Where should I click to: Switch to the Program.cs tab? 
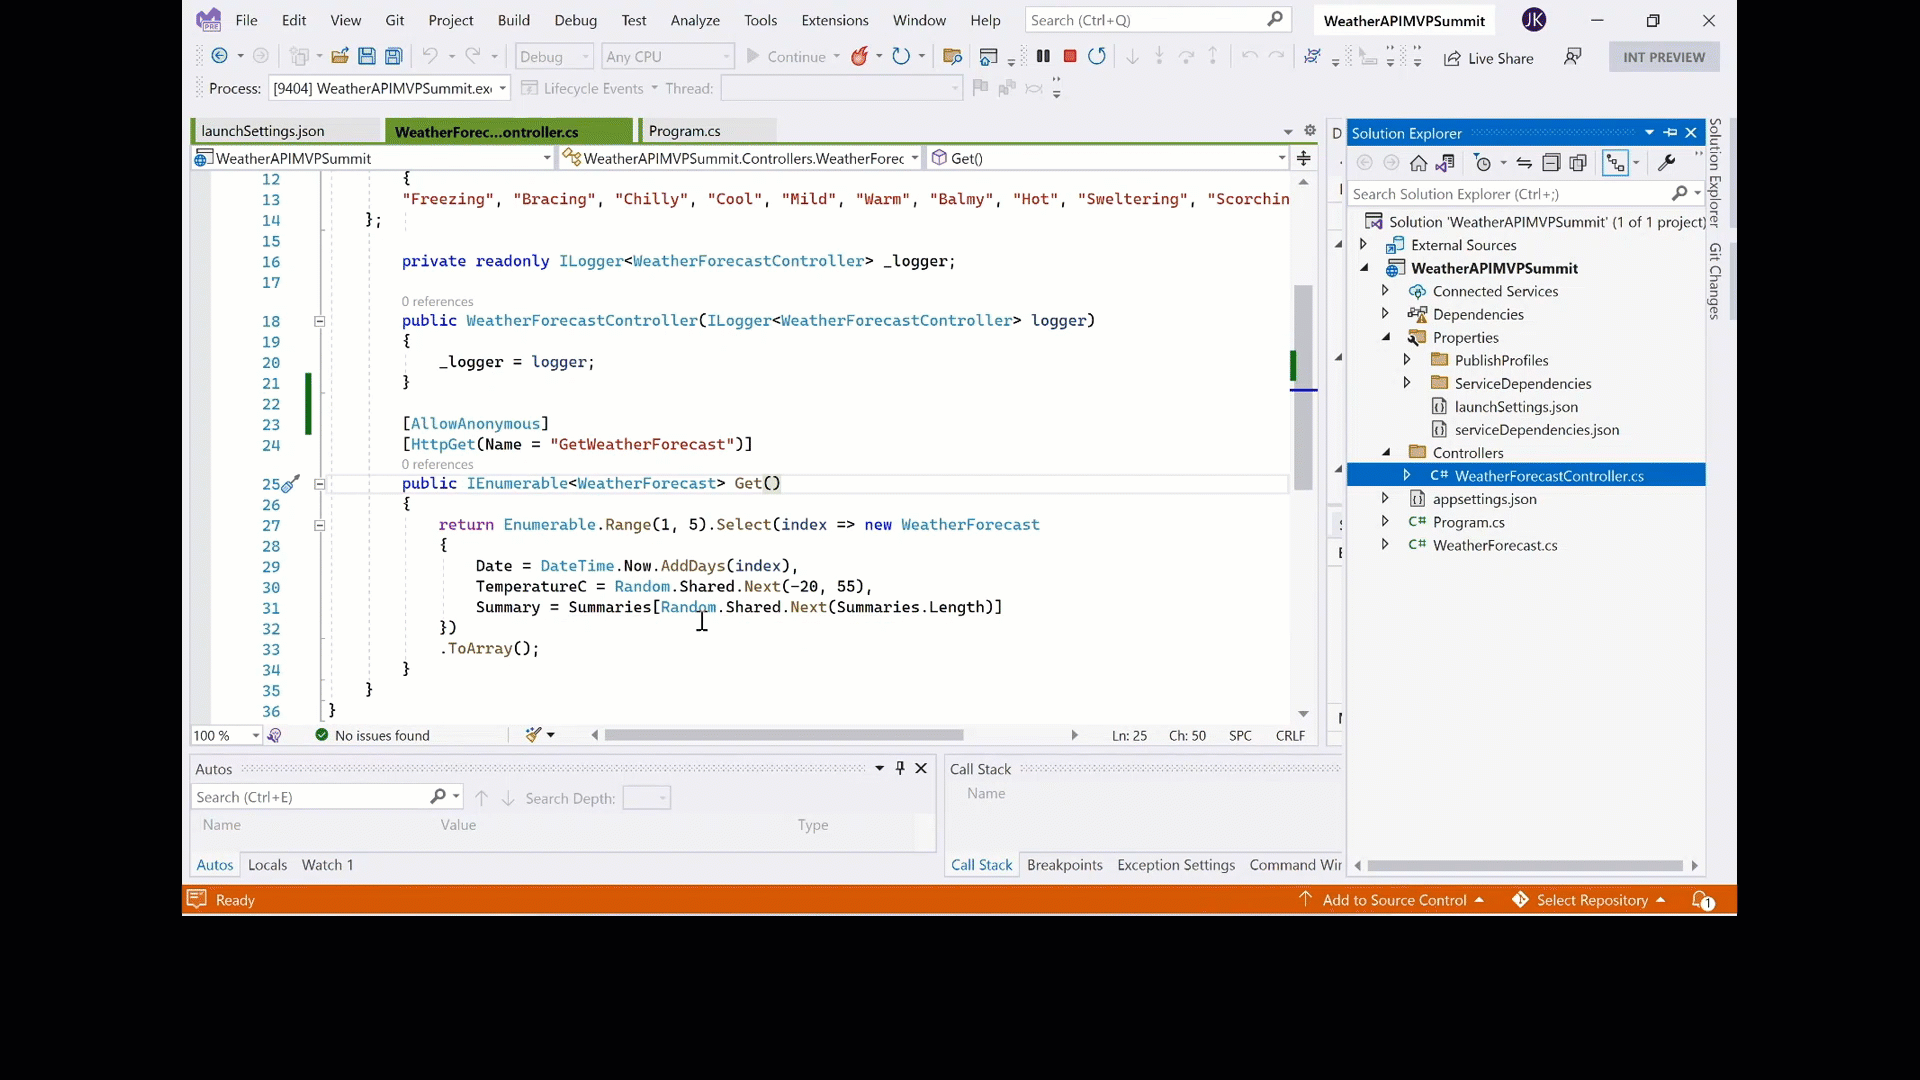tap(684, 131)
